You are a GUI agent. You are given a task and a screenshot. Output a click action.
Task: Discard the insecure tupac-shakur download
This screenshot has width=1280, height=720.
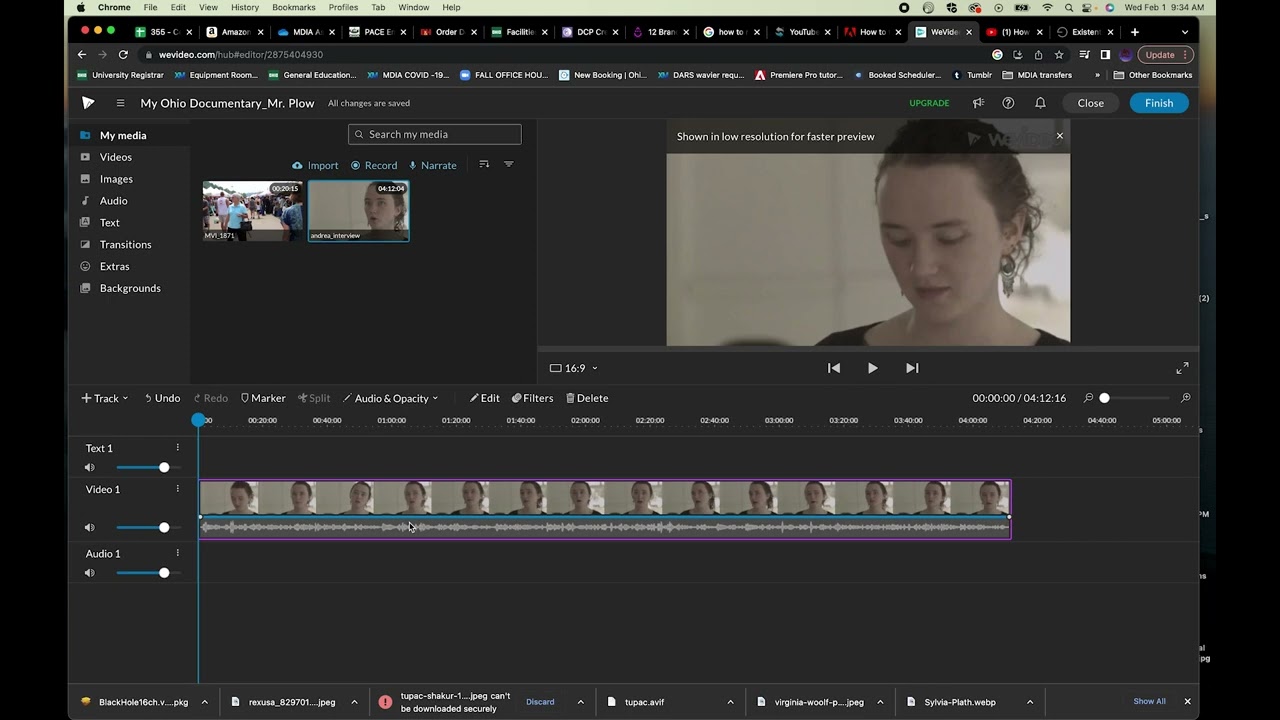tap(540, 702)
